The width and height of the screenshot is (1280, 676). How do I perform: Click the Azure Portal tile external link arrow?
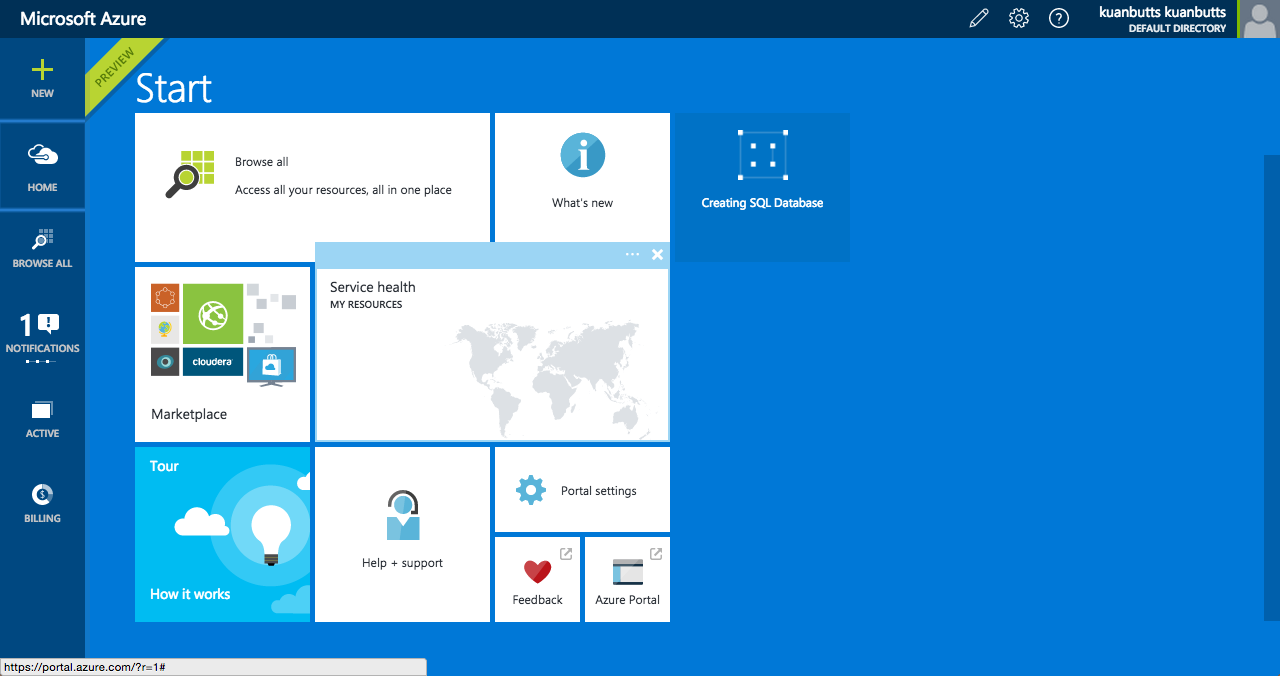[656, 553]
